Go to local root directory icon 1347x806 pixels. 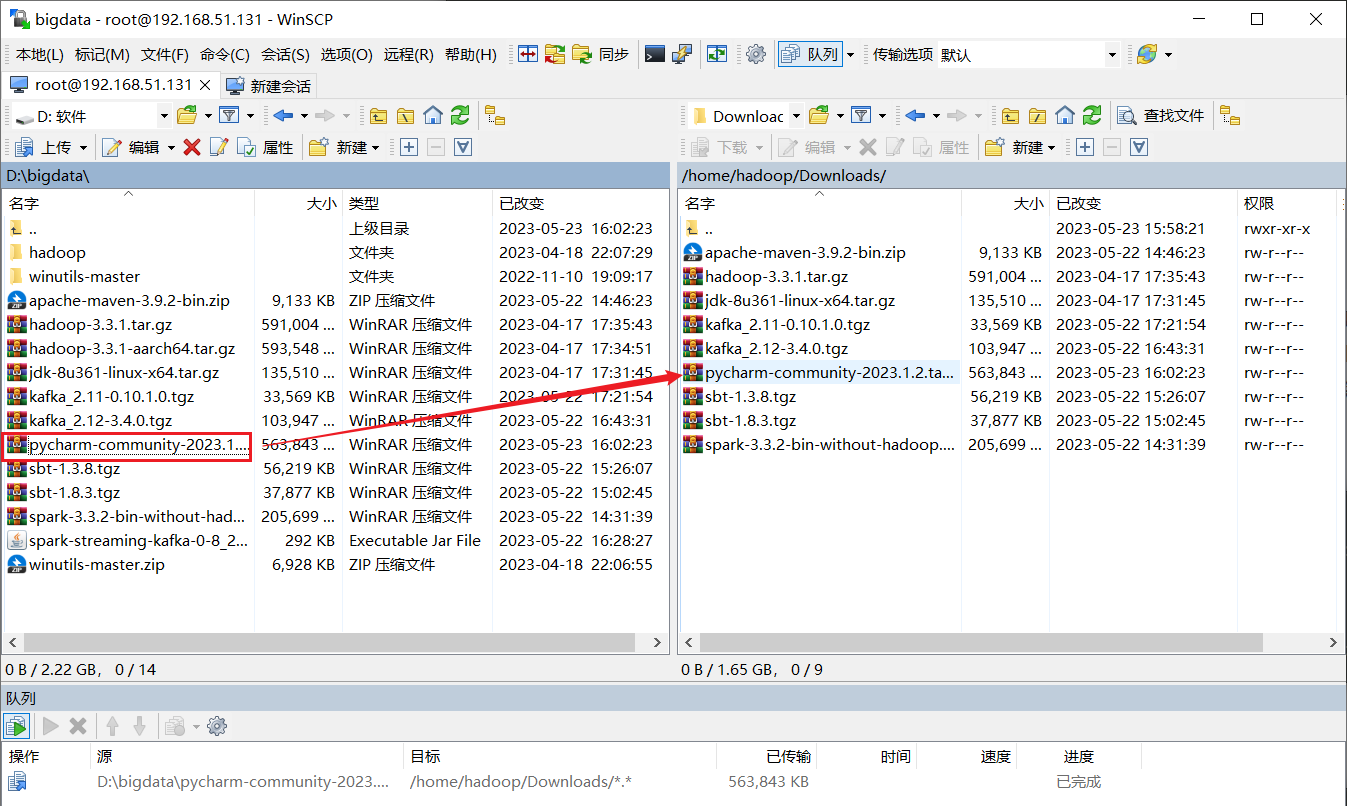point(405,116)
